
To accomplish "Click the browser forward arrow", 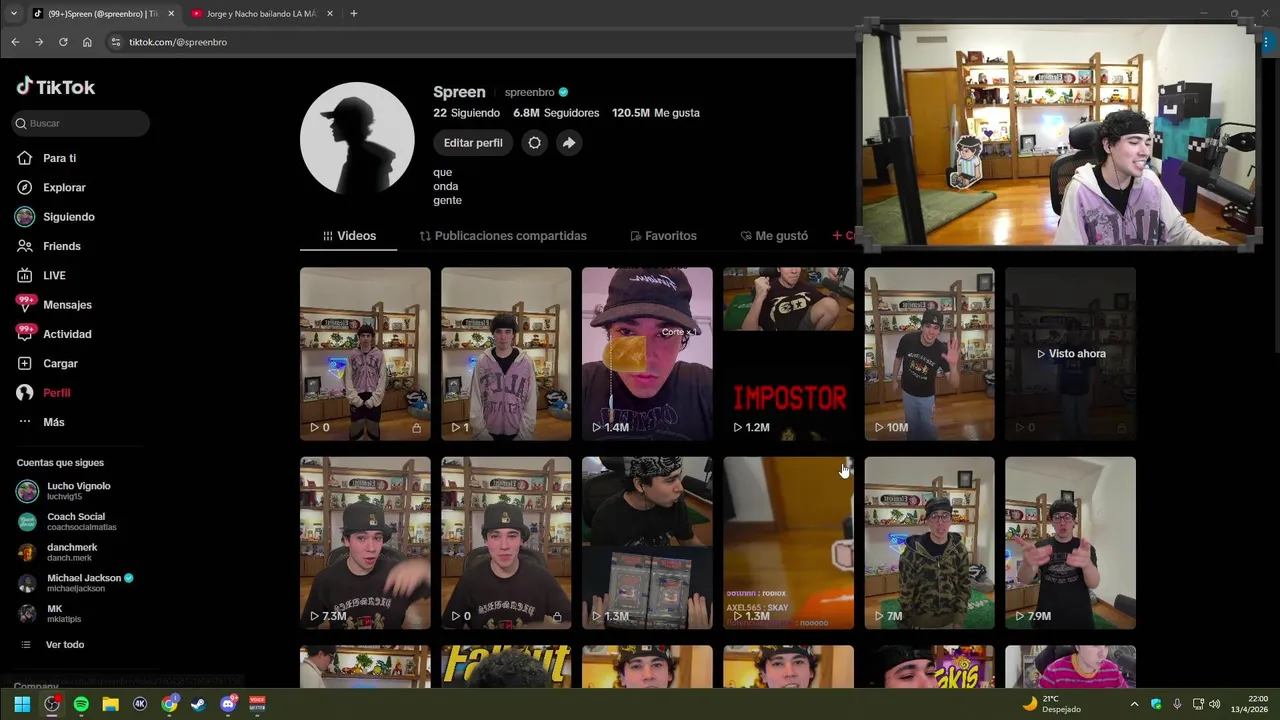I will [39, 42].
